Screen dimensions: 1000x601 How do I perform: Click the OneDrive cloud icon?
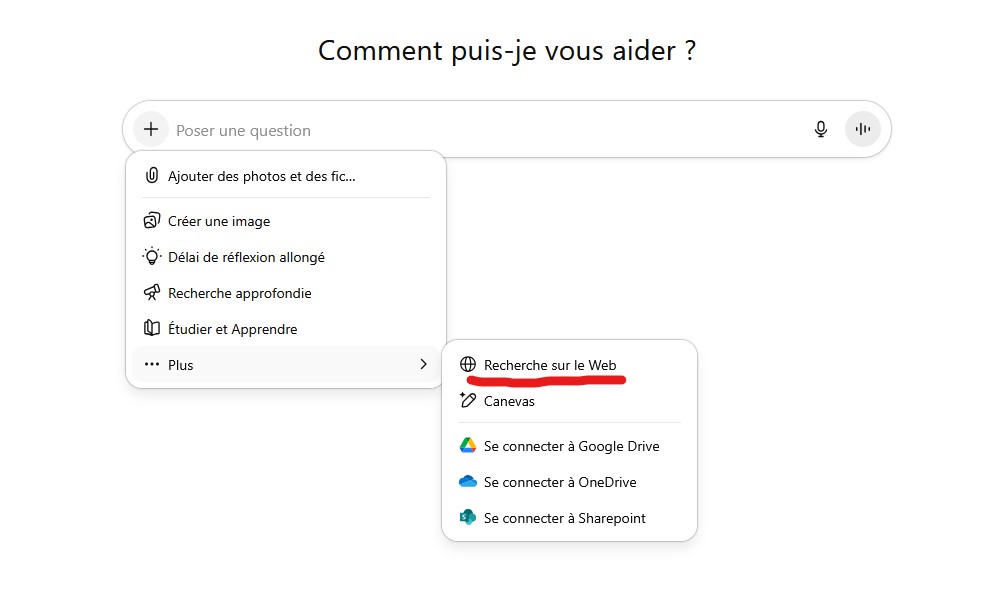click(467, 482)
